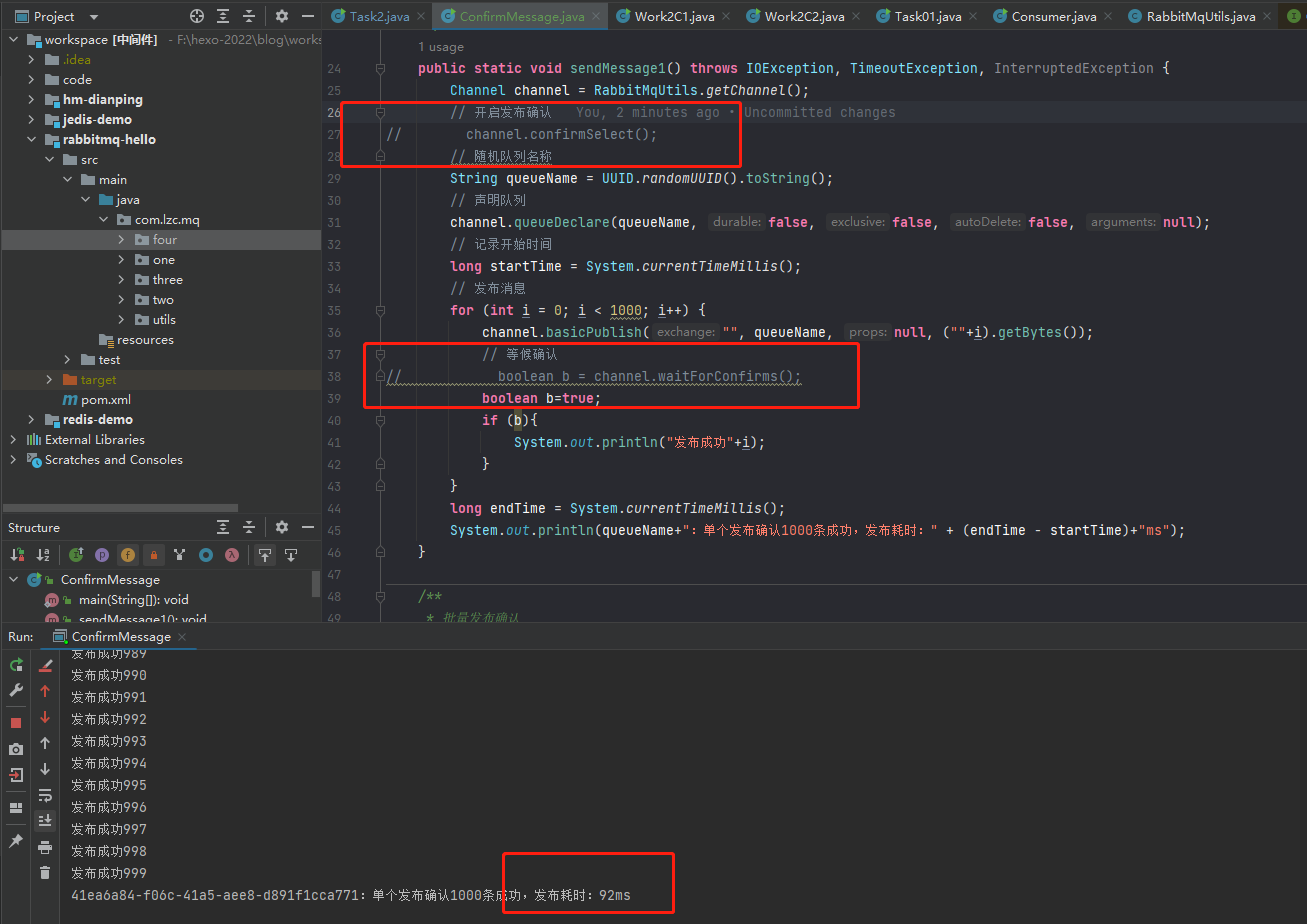
Task: Close the ConfirmMessage Run tab
Action: (183, 637)
